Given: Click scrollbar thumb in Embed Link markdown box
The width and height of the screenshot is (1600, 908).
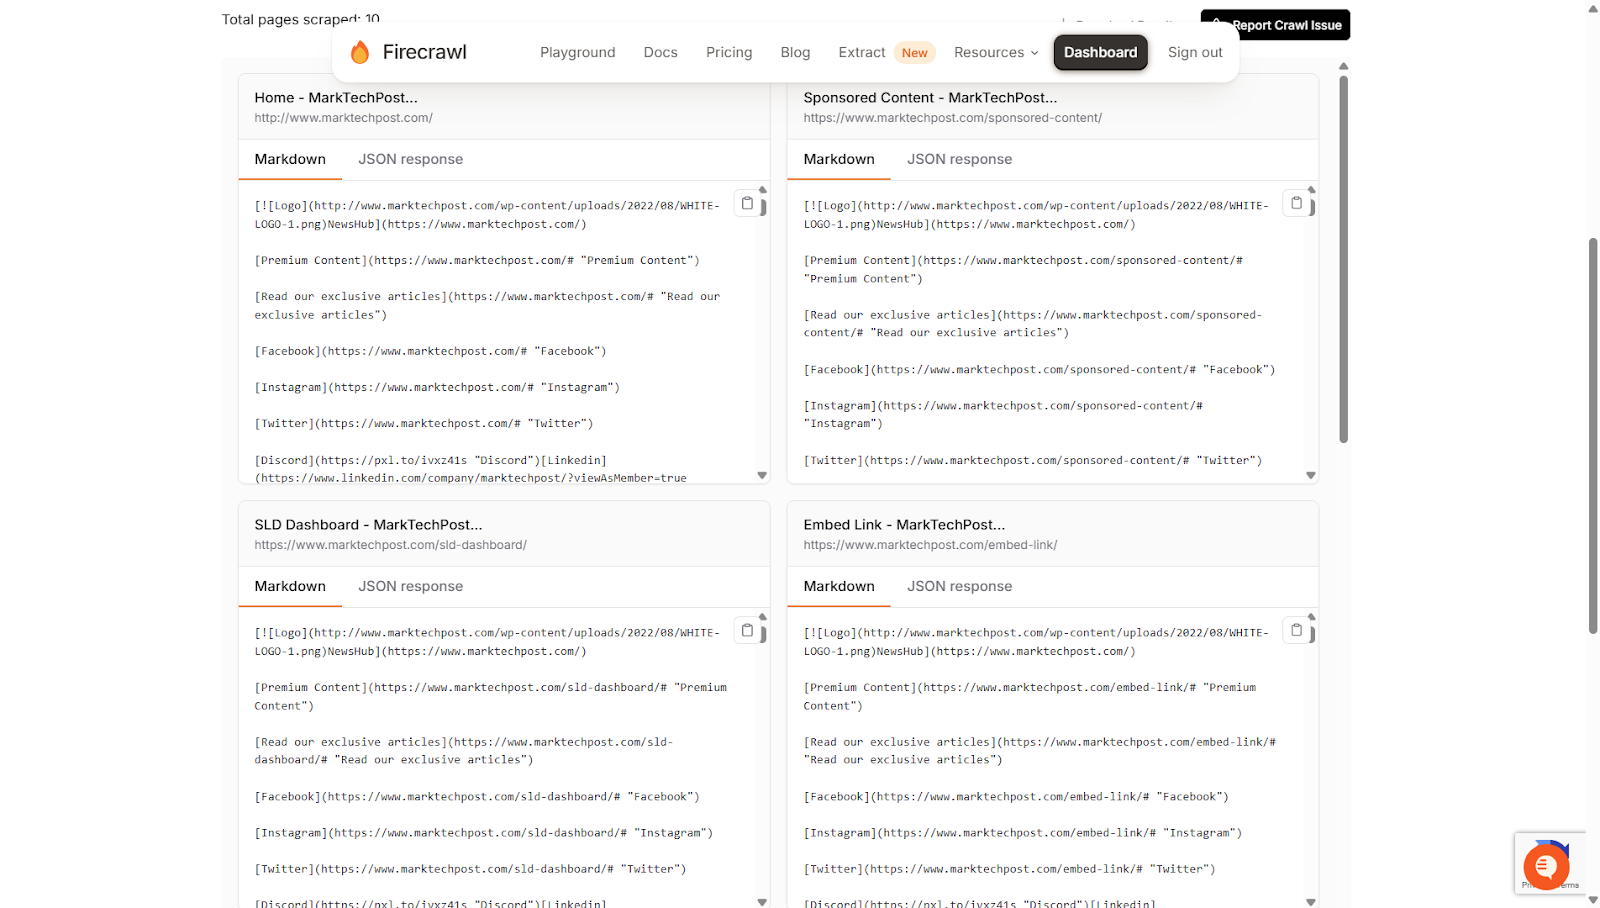Looking at the screenshot, I should [x=1312, y=634].
